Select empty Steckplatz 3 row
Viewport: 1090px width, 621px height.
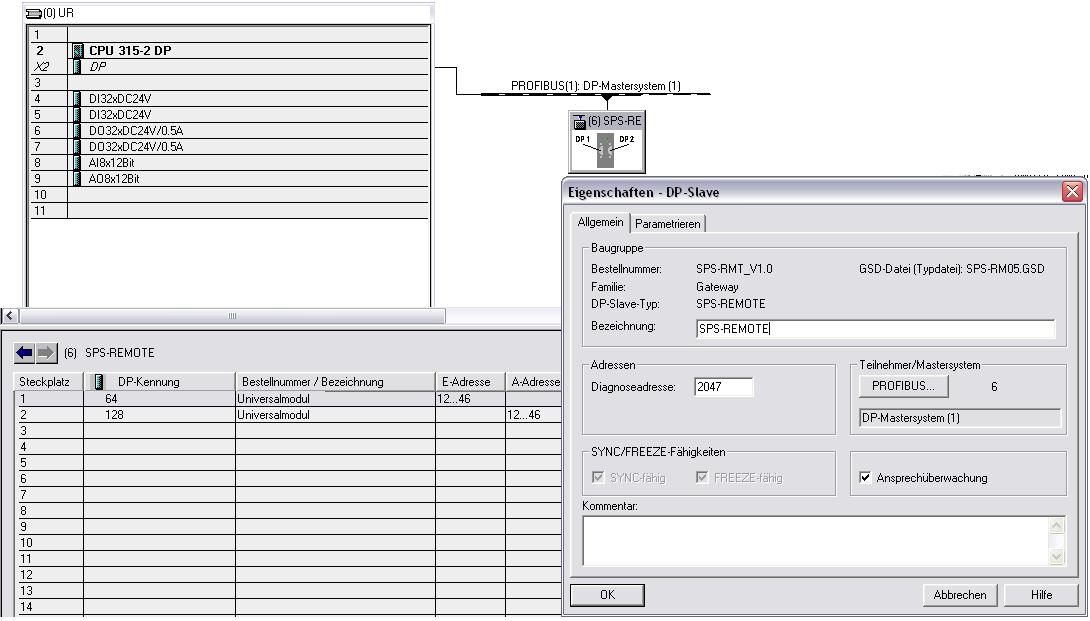pyautogui.click(x=288, y=431)
